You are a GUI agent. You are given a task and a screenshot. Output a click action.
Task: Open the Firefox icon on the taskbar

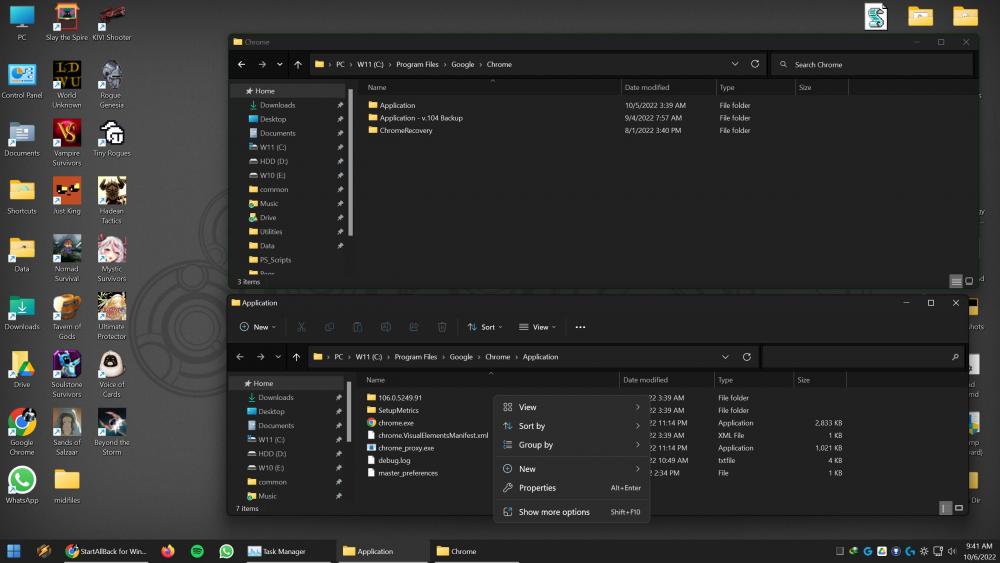(x=167, y=551)
